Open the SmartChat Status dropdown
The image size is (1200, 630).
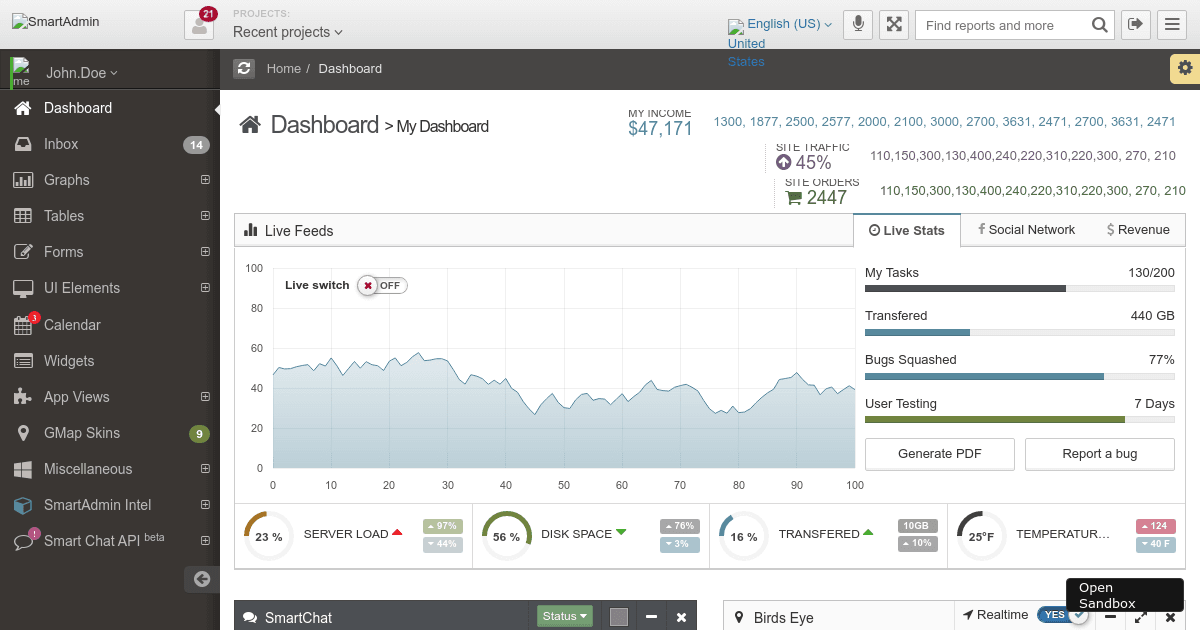coord(565,616)
